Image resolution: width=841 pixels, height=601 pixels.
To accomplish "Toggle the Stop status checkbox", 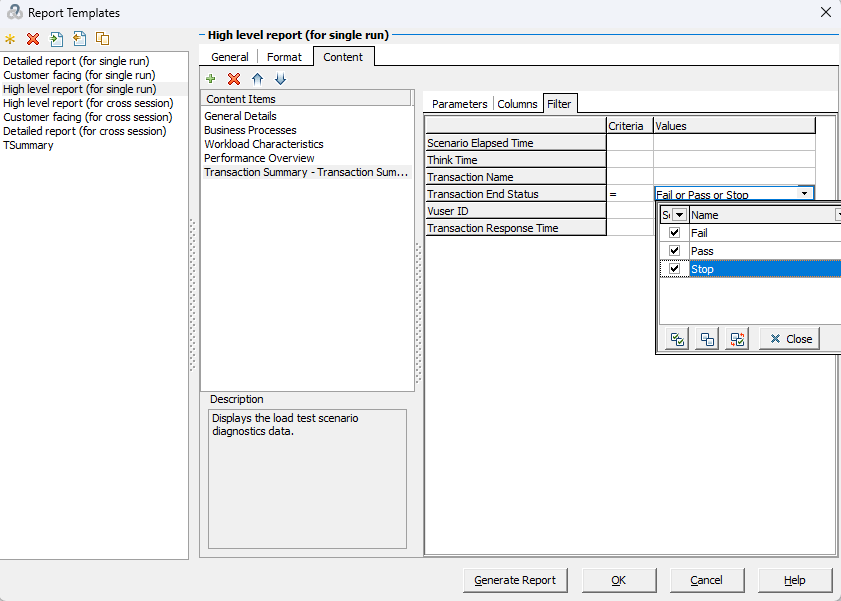I will 675,269.
